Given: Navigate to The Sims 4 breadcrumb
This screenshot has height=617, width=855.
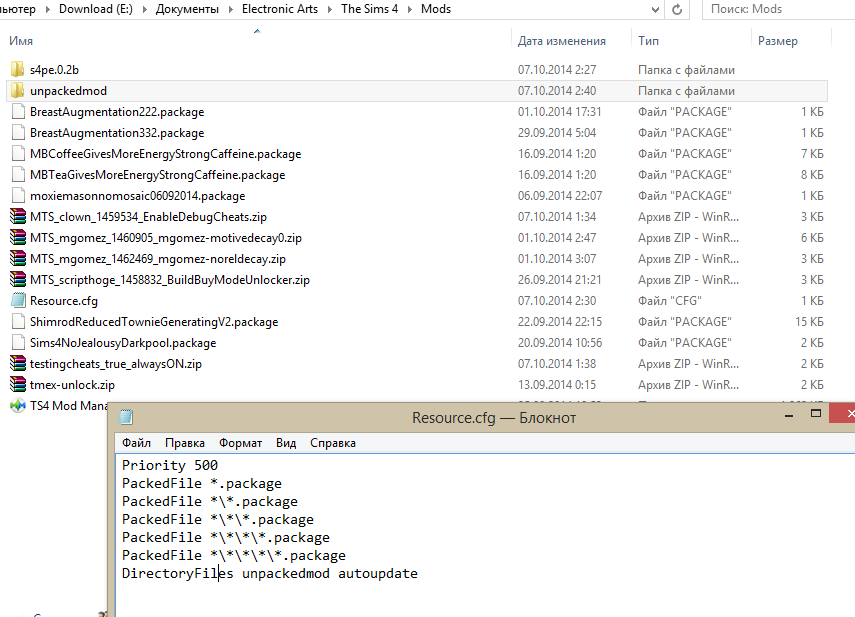Looking at the screenshot, I should pos(370,9).
